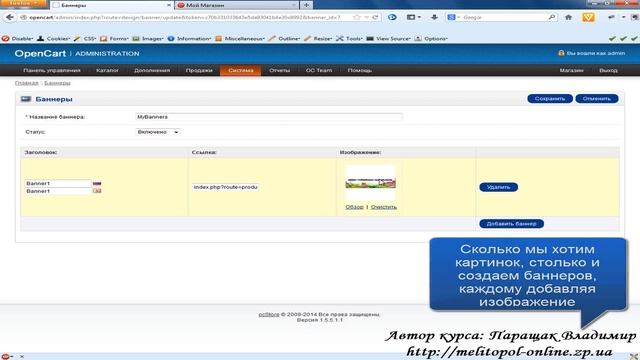The height and width of the screenshot is (360, 640).
Task: Click the Отменить button
Action: click(597, 98)
